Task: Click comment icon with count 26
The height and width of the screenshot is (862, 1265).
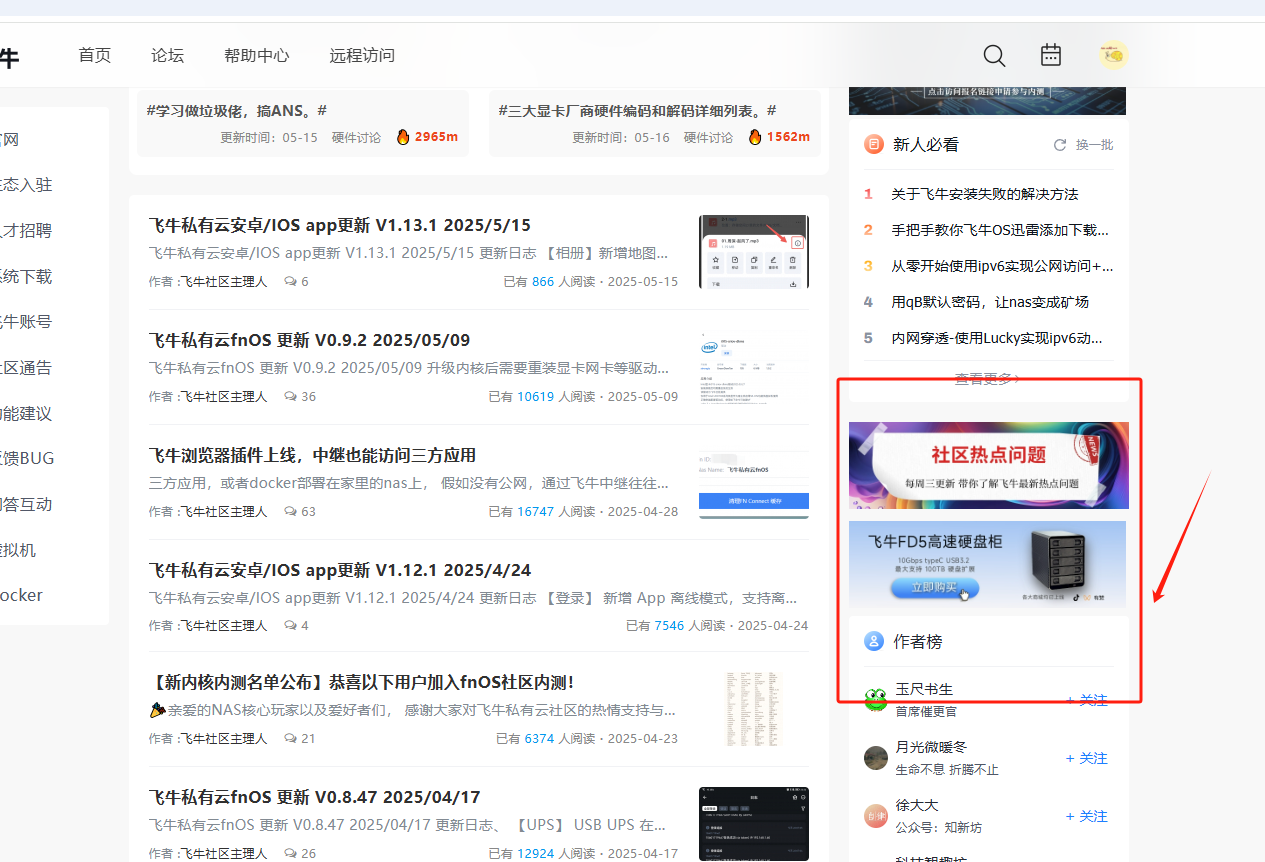Action: point(290,854)
